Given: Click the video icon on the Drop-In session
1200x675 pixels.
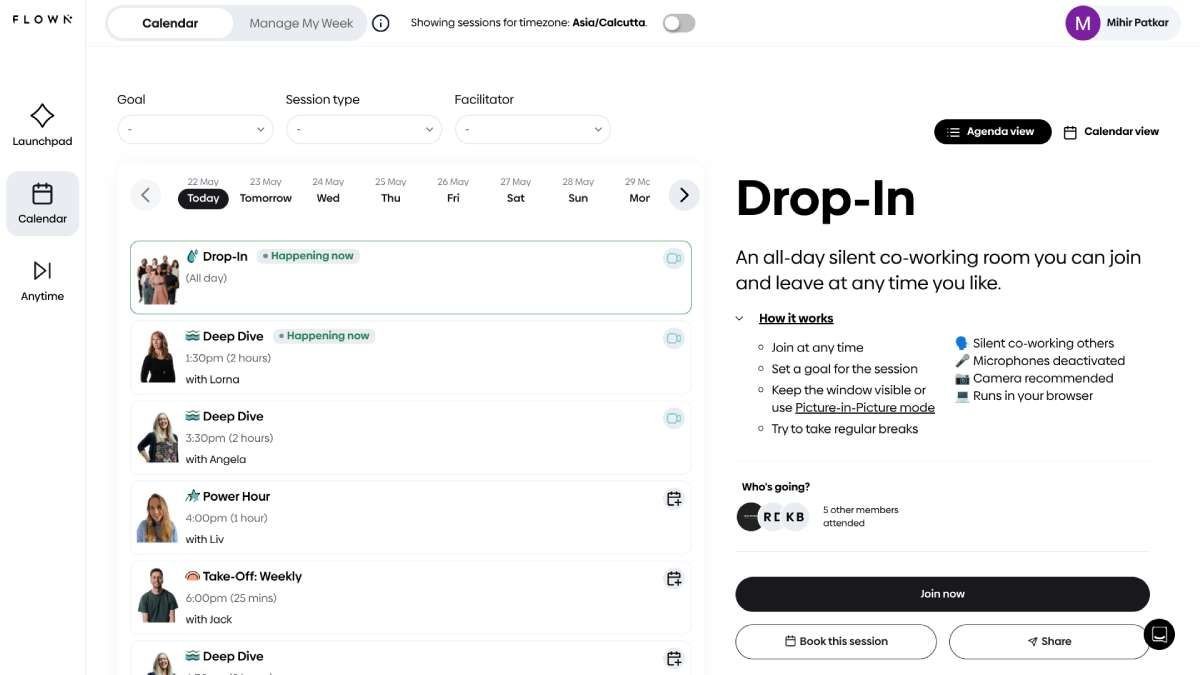Looking at the screenshot, I should tap(674, 258).
